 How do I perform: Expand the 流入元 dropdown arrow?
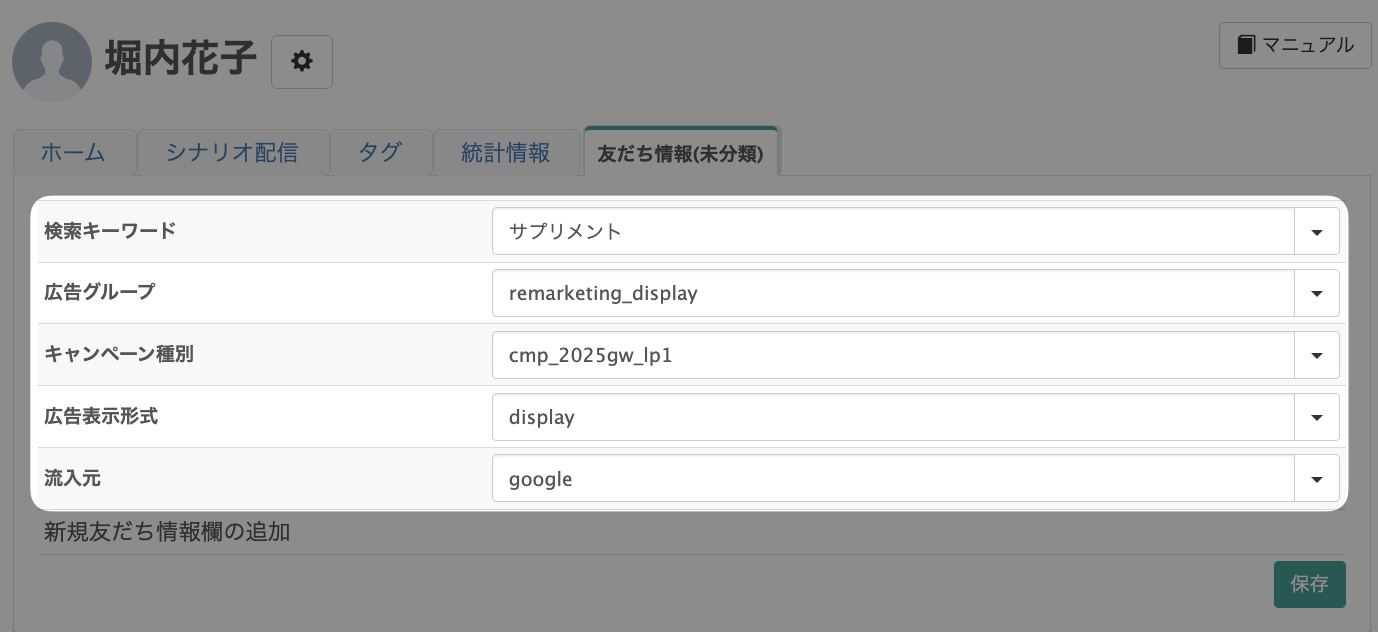[1317, 479]
